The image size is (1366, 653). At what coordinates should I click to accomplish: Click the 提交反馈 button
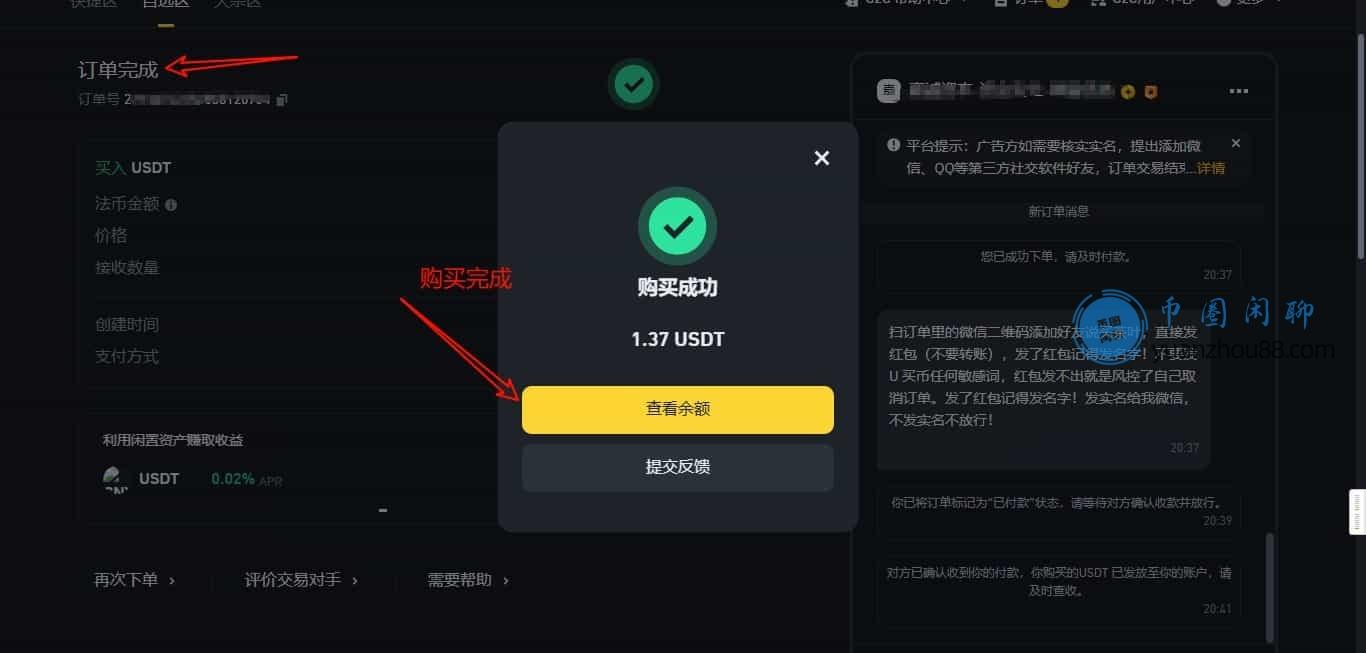tap(678, 467)
